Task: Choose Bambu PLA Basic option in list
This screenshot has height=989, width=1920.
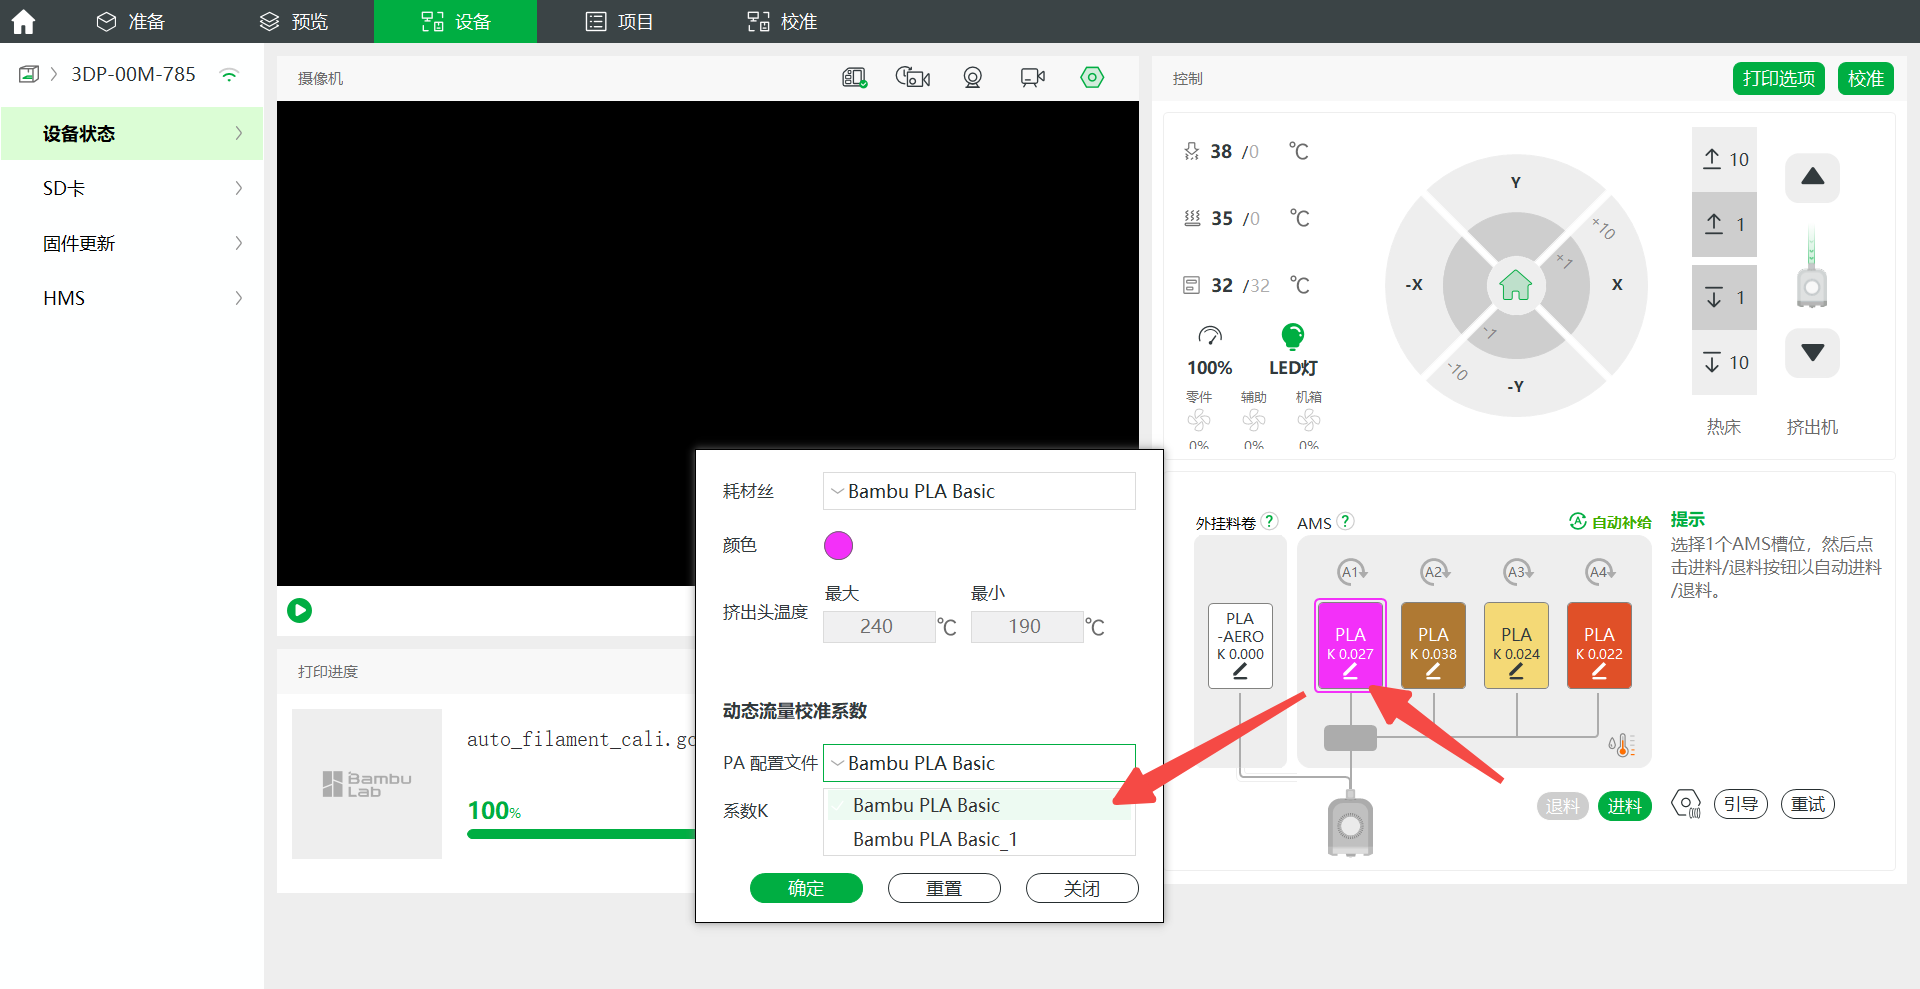Action: [979, 805]
